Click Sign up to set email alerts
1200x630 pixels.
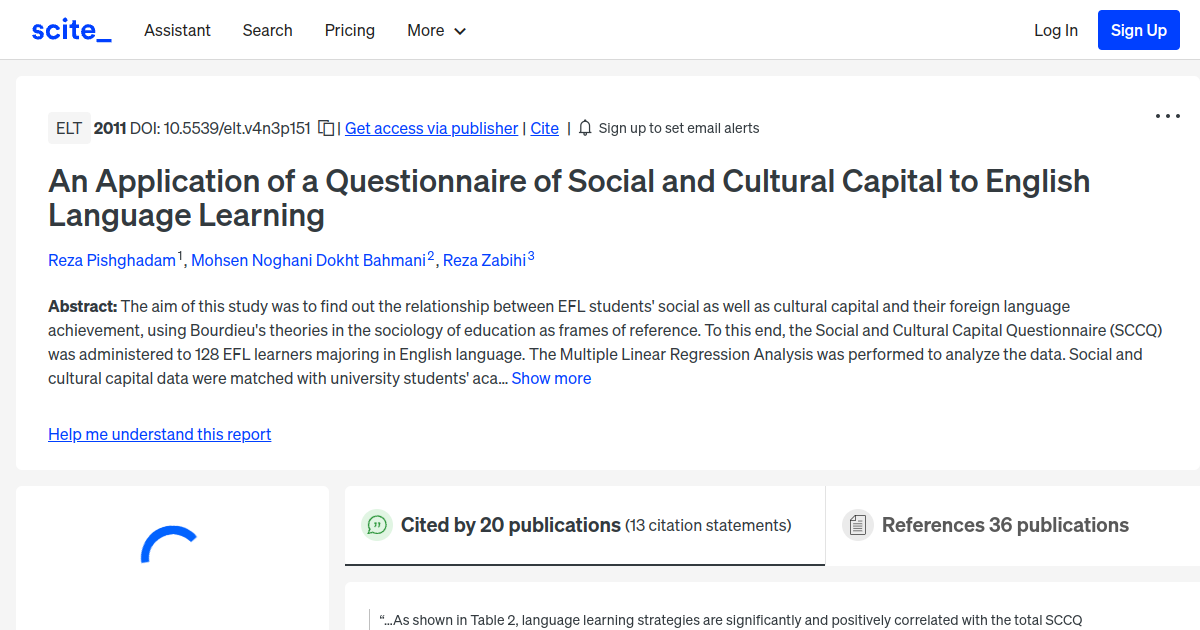click(679, 128)
